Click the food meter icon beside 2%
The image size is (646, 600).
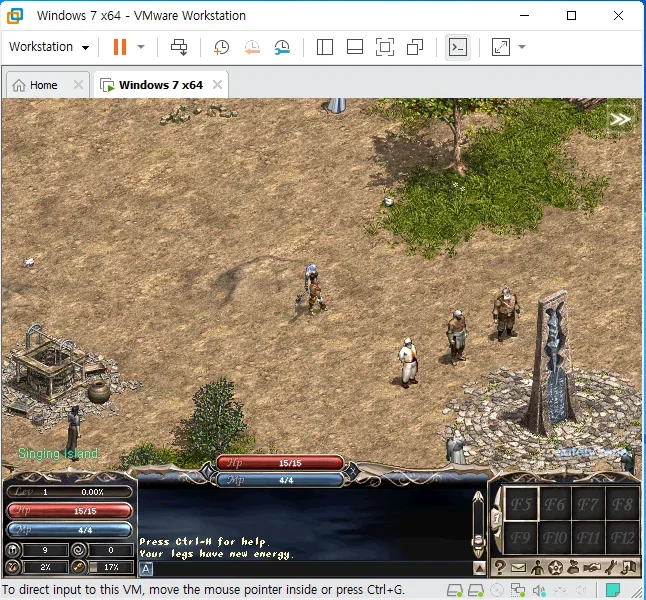[x=13, y=567]
